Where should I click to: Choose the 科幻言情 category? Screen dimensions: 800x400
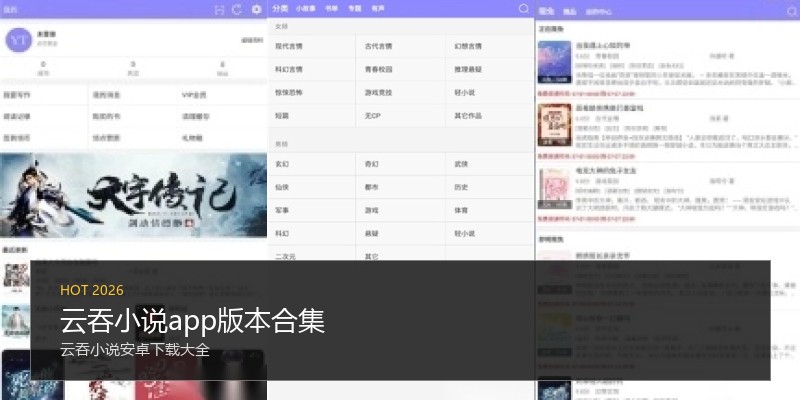click(289, 69)
